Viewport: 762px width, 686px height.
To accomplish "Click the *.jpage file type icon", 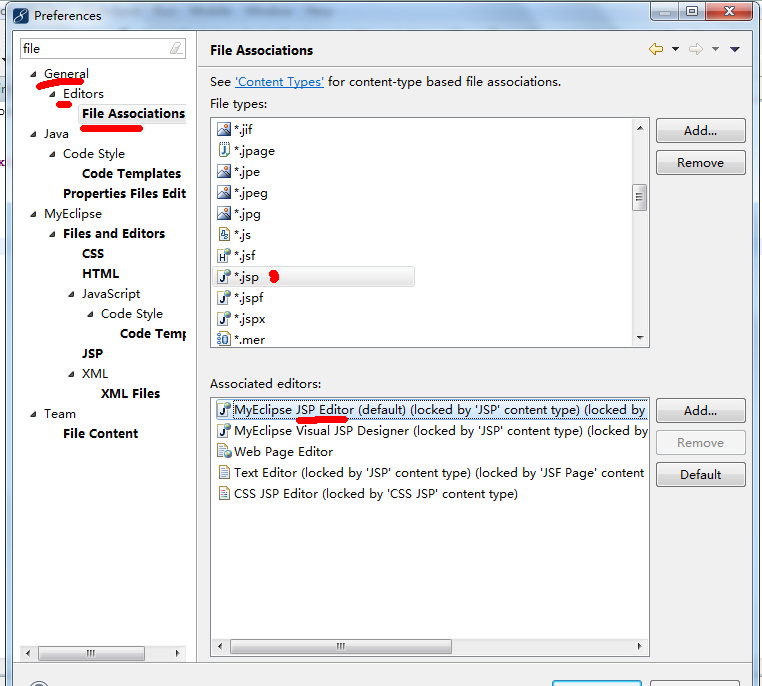I will (x=224, y=151).
